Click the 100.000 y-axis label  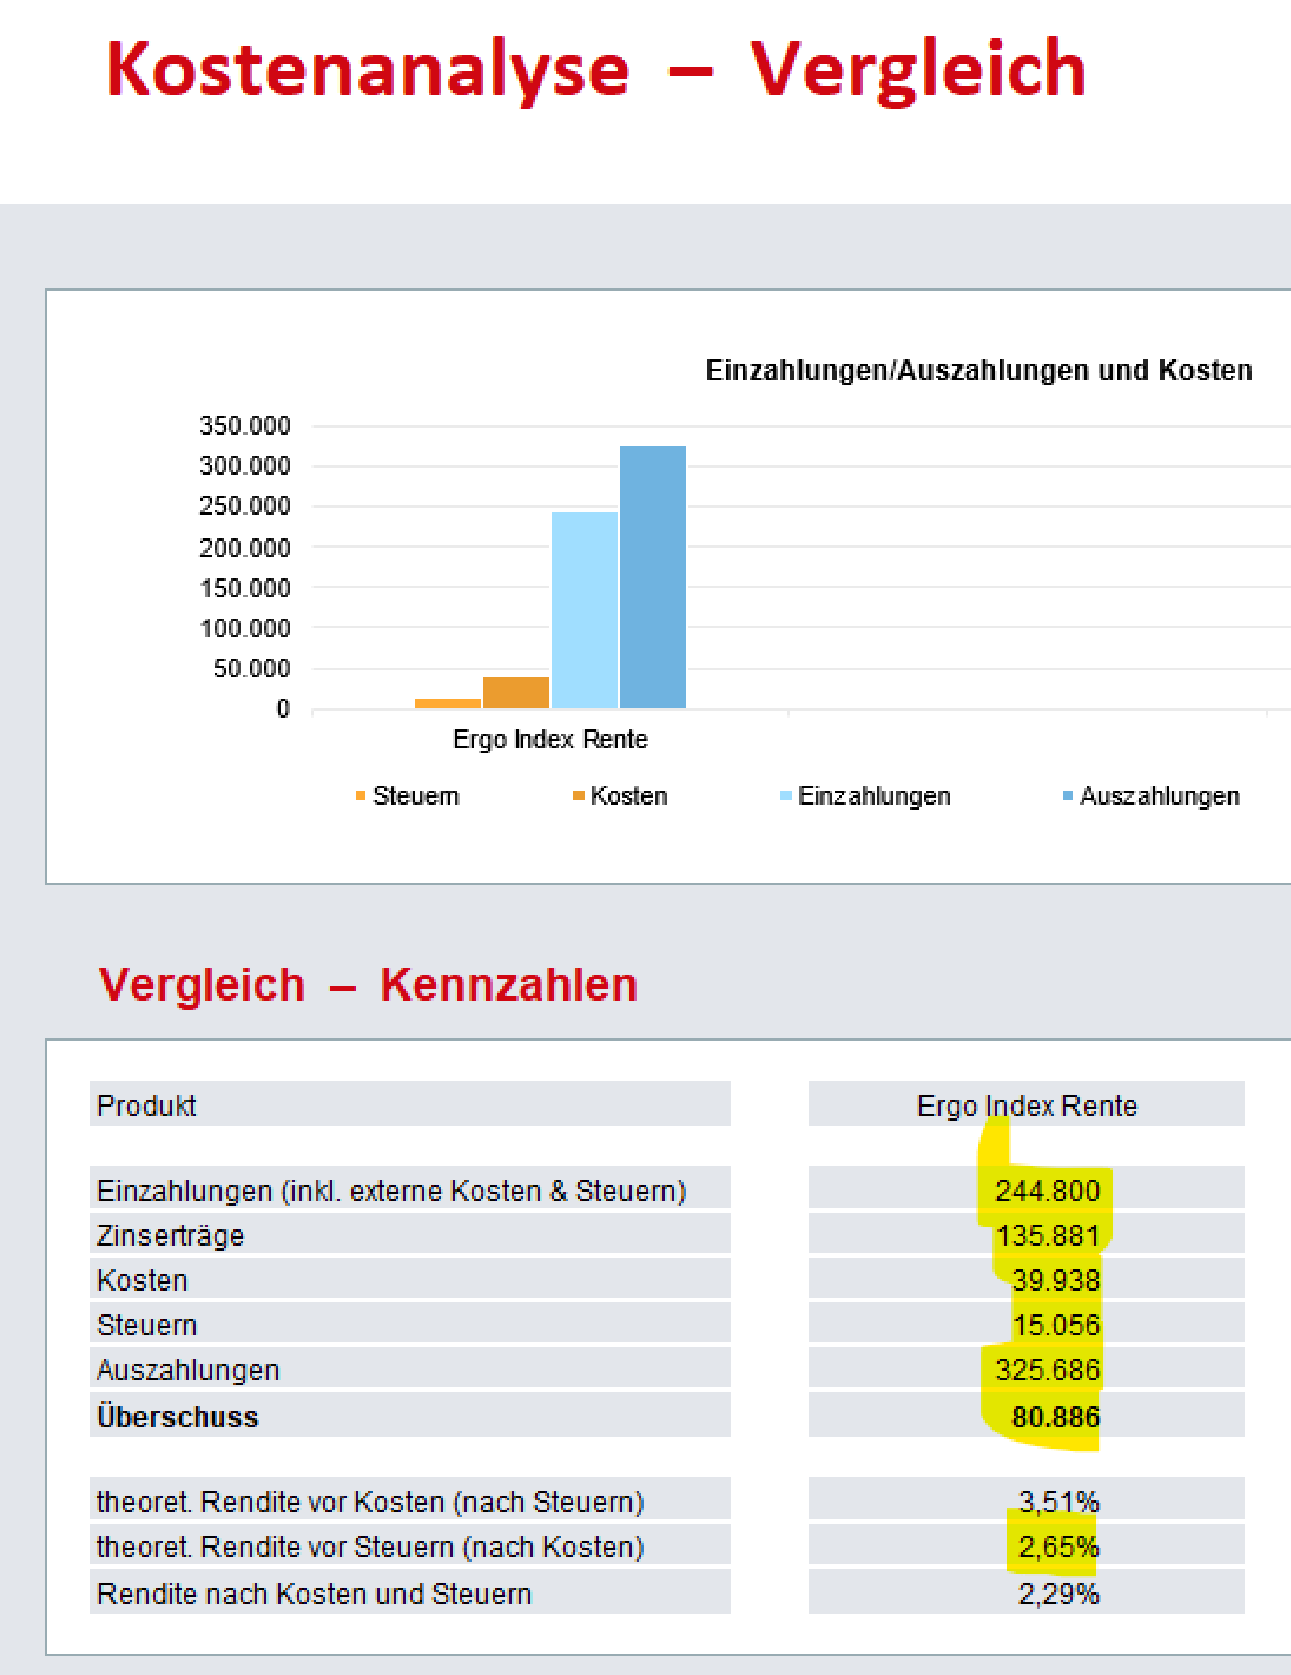click(245, 628)
